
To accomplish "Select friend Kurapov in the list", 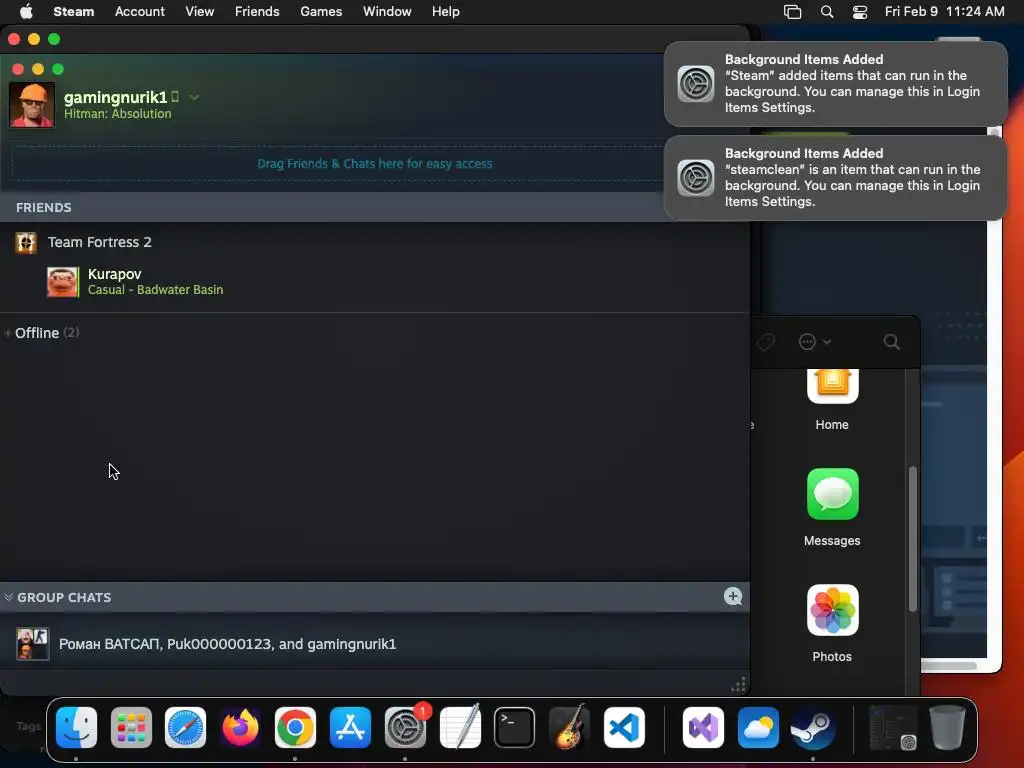I will (375, 281).
